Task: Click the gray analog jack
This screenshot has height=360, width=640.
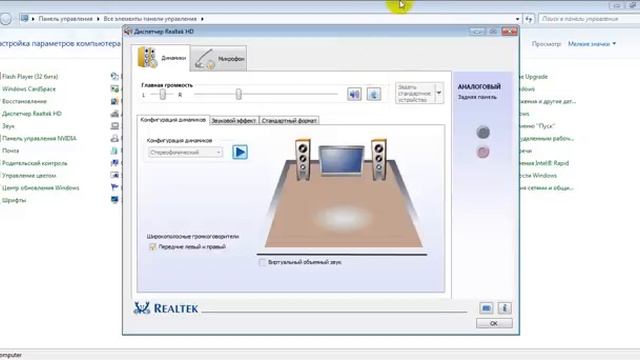Action: [483, 132]
